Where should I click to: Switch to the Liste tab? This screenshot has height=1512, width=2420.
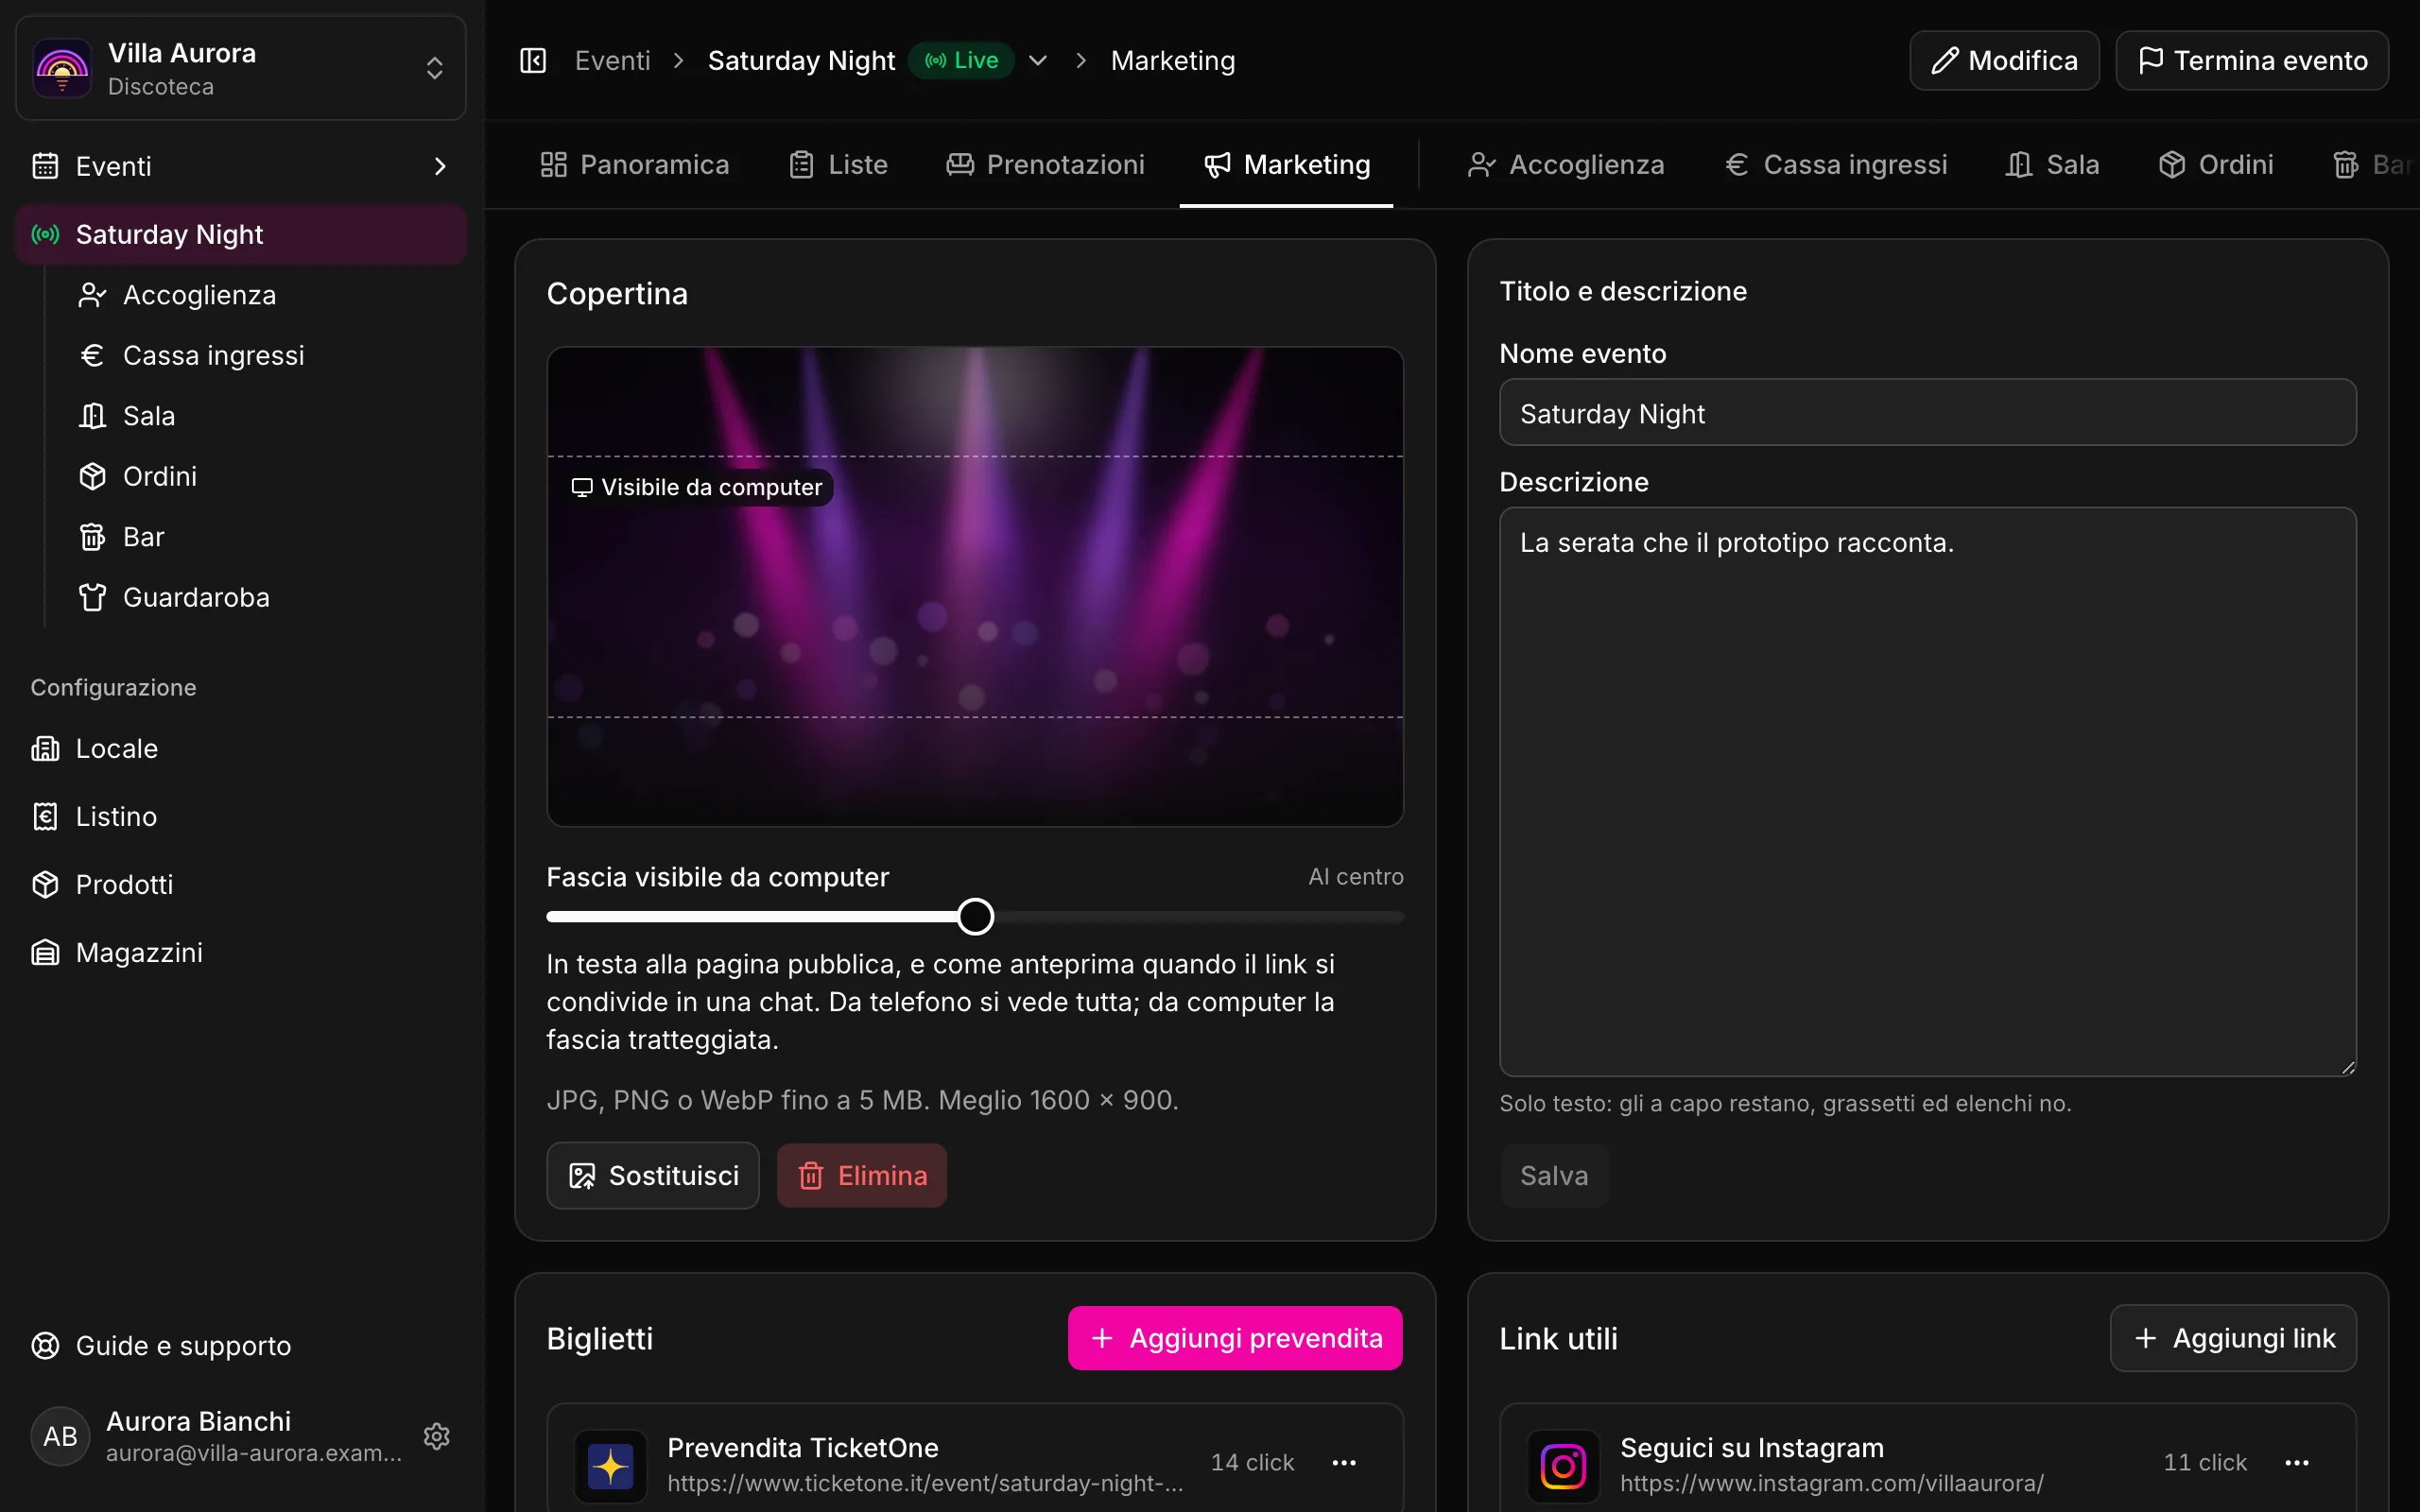pos(838,165)
